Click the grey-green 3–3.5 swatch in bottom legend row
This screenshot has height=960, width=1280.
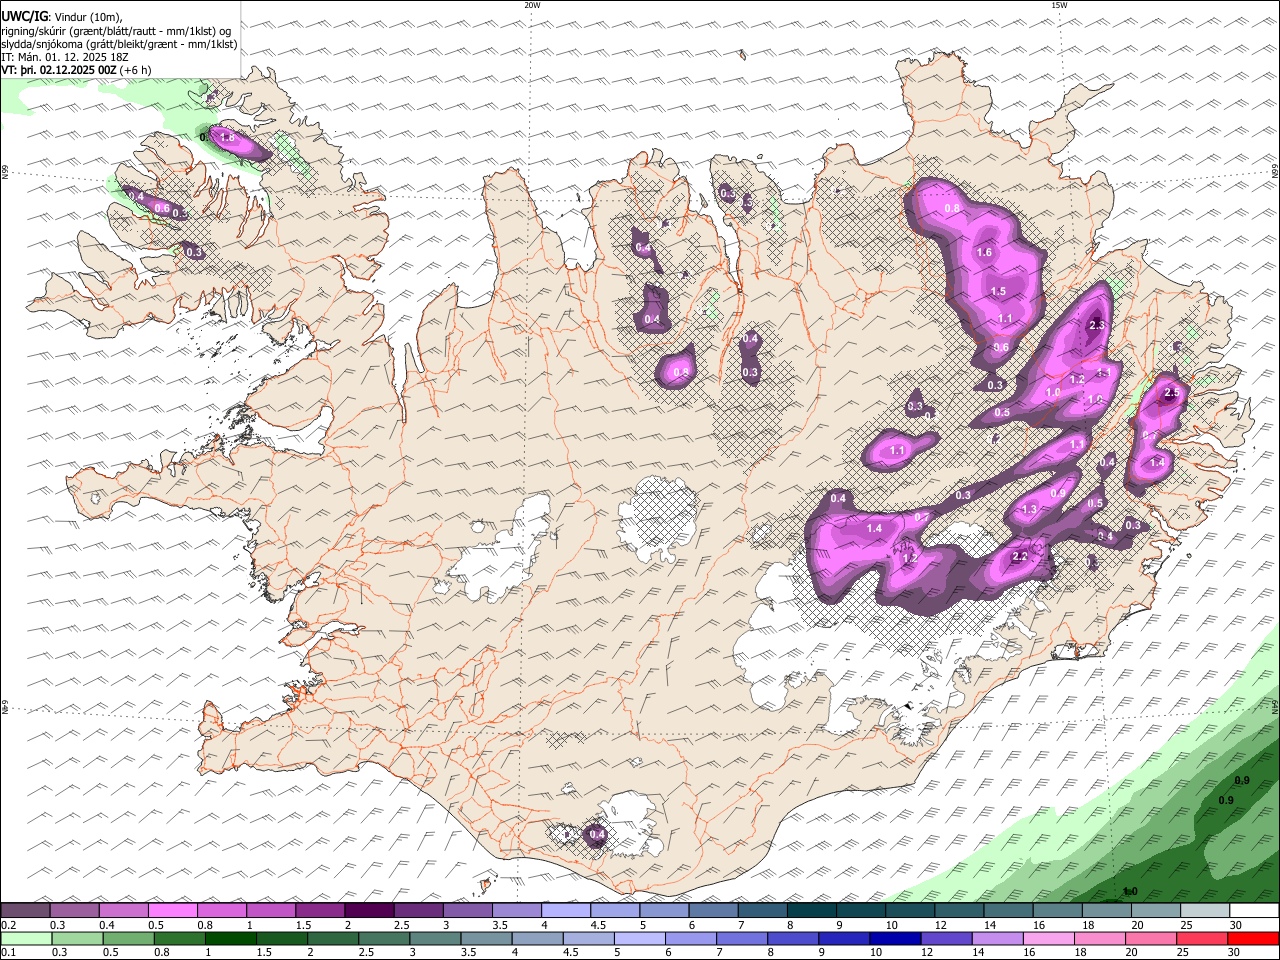(435, 939)
